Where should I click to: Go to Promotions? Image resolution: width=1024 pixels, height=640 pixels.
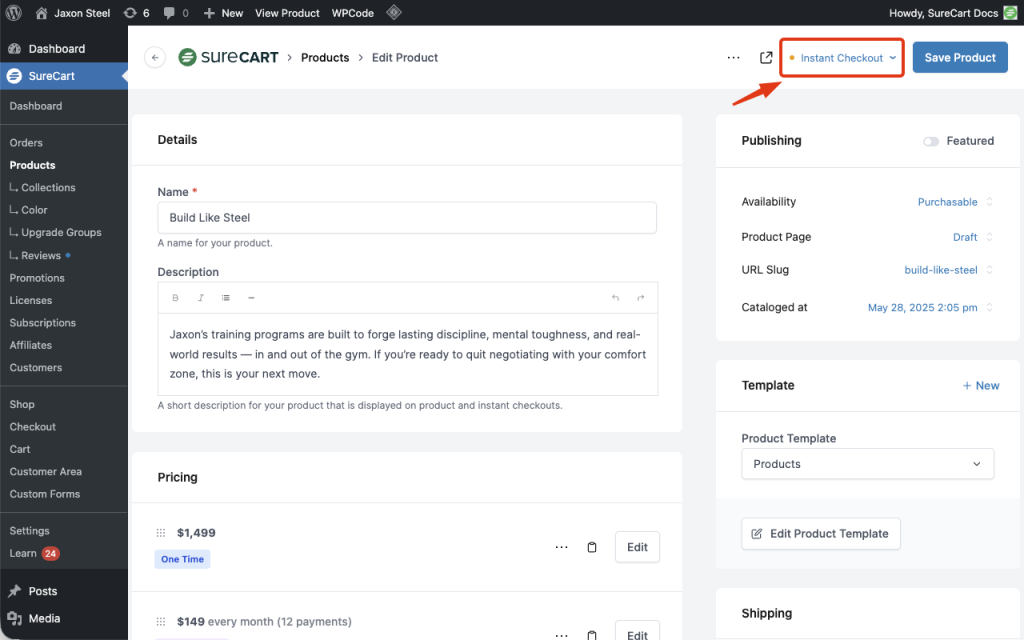[37, 278]
